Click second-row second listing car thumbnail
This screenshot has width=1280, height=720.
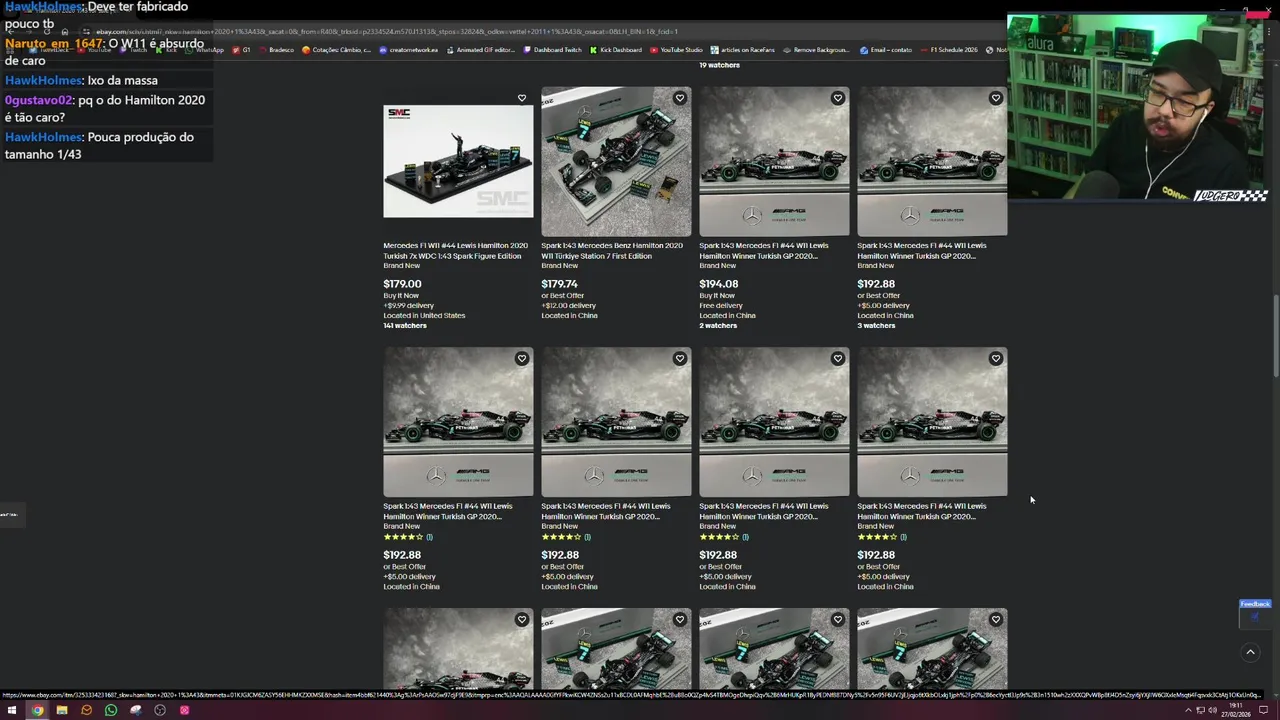[616, 422]
